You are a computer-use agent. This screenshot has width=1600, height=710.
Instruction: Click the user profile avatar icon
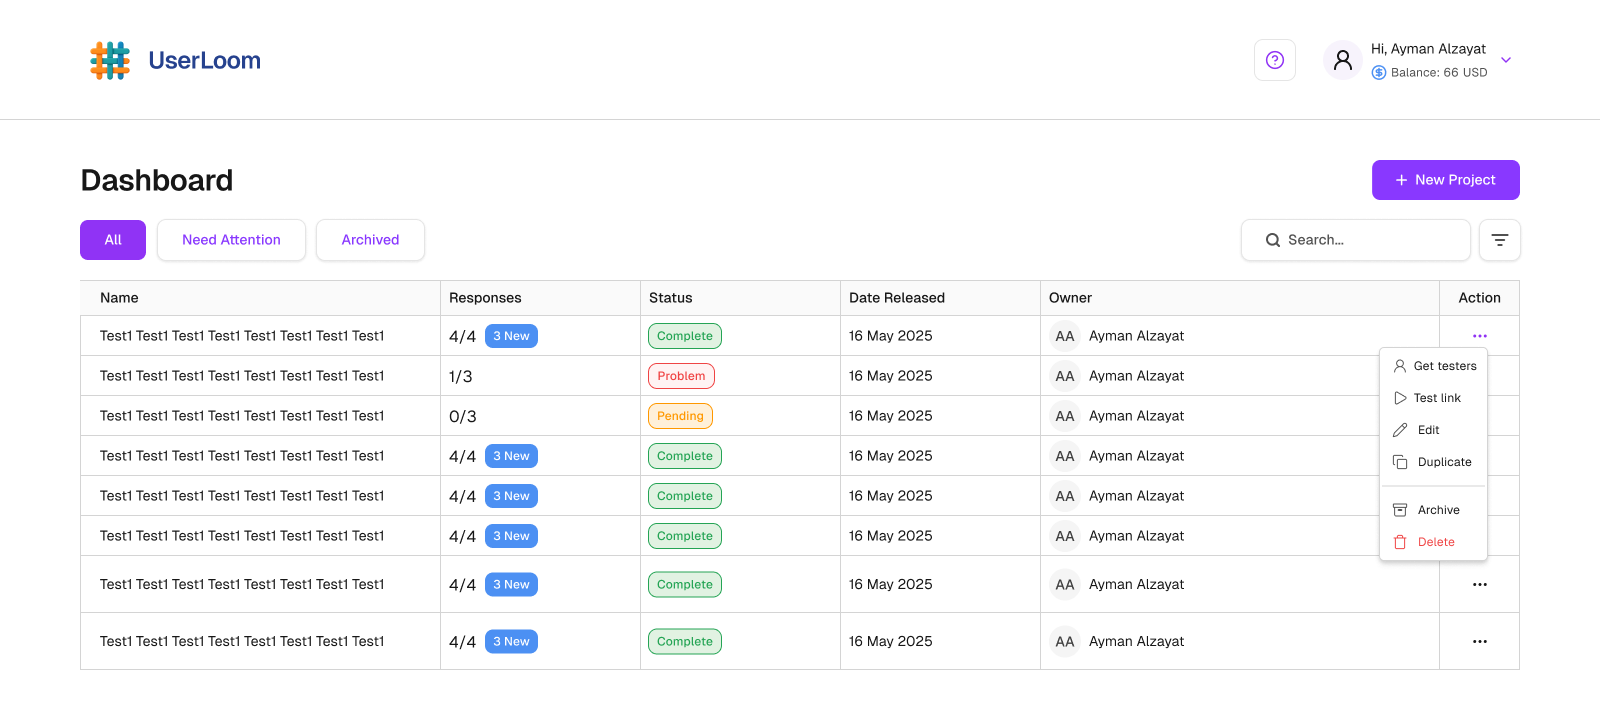coord(1343,60)
